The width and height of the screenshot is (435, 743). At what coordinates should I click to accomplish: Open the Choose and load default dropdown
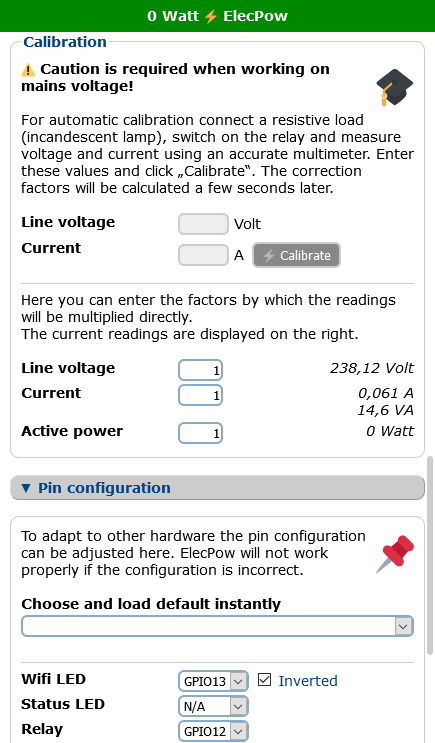click(218, 626)
